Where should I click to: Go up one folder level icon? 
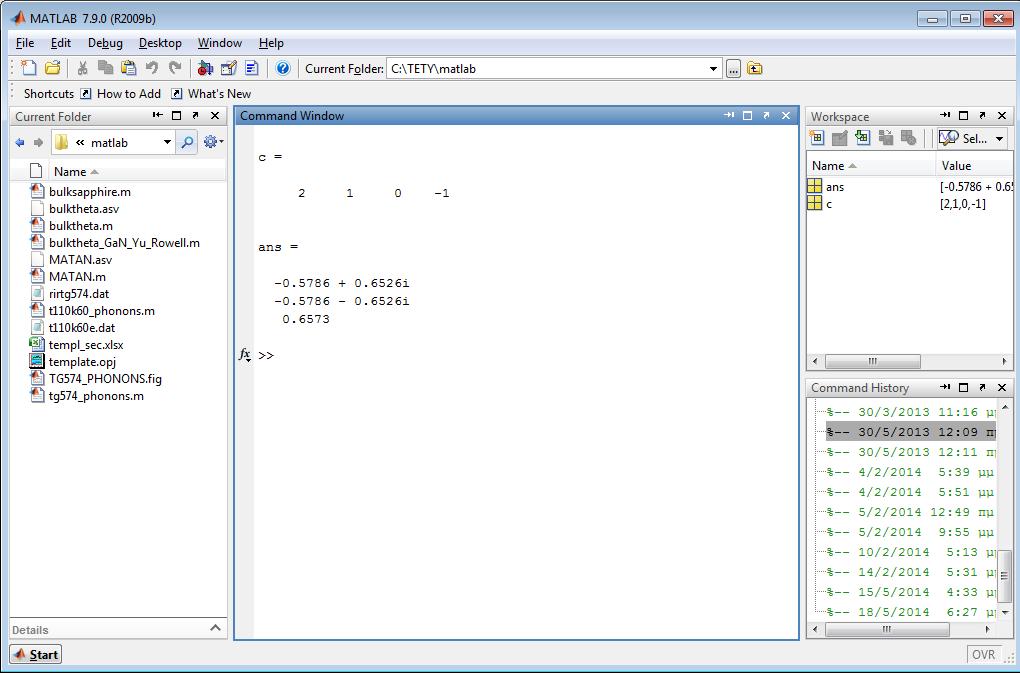click(x=755, y=68)
